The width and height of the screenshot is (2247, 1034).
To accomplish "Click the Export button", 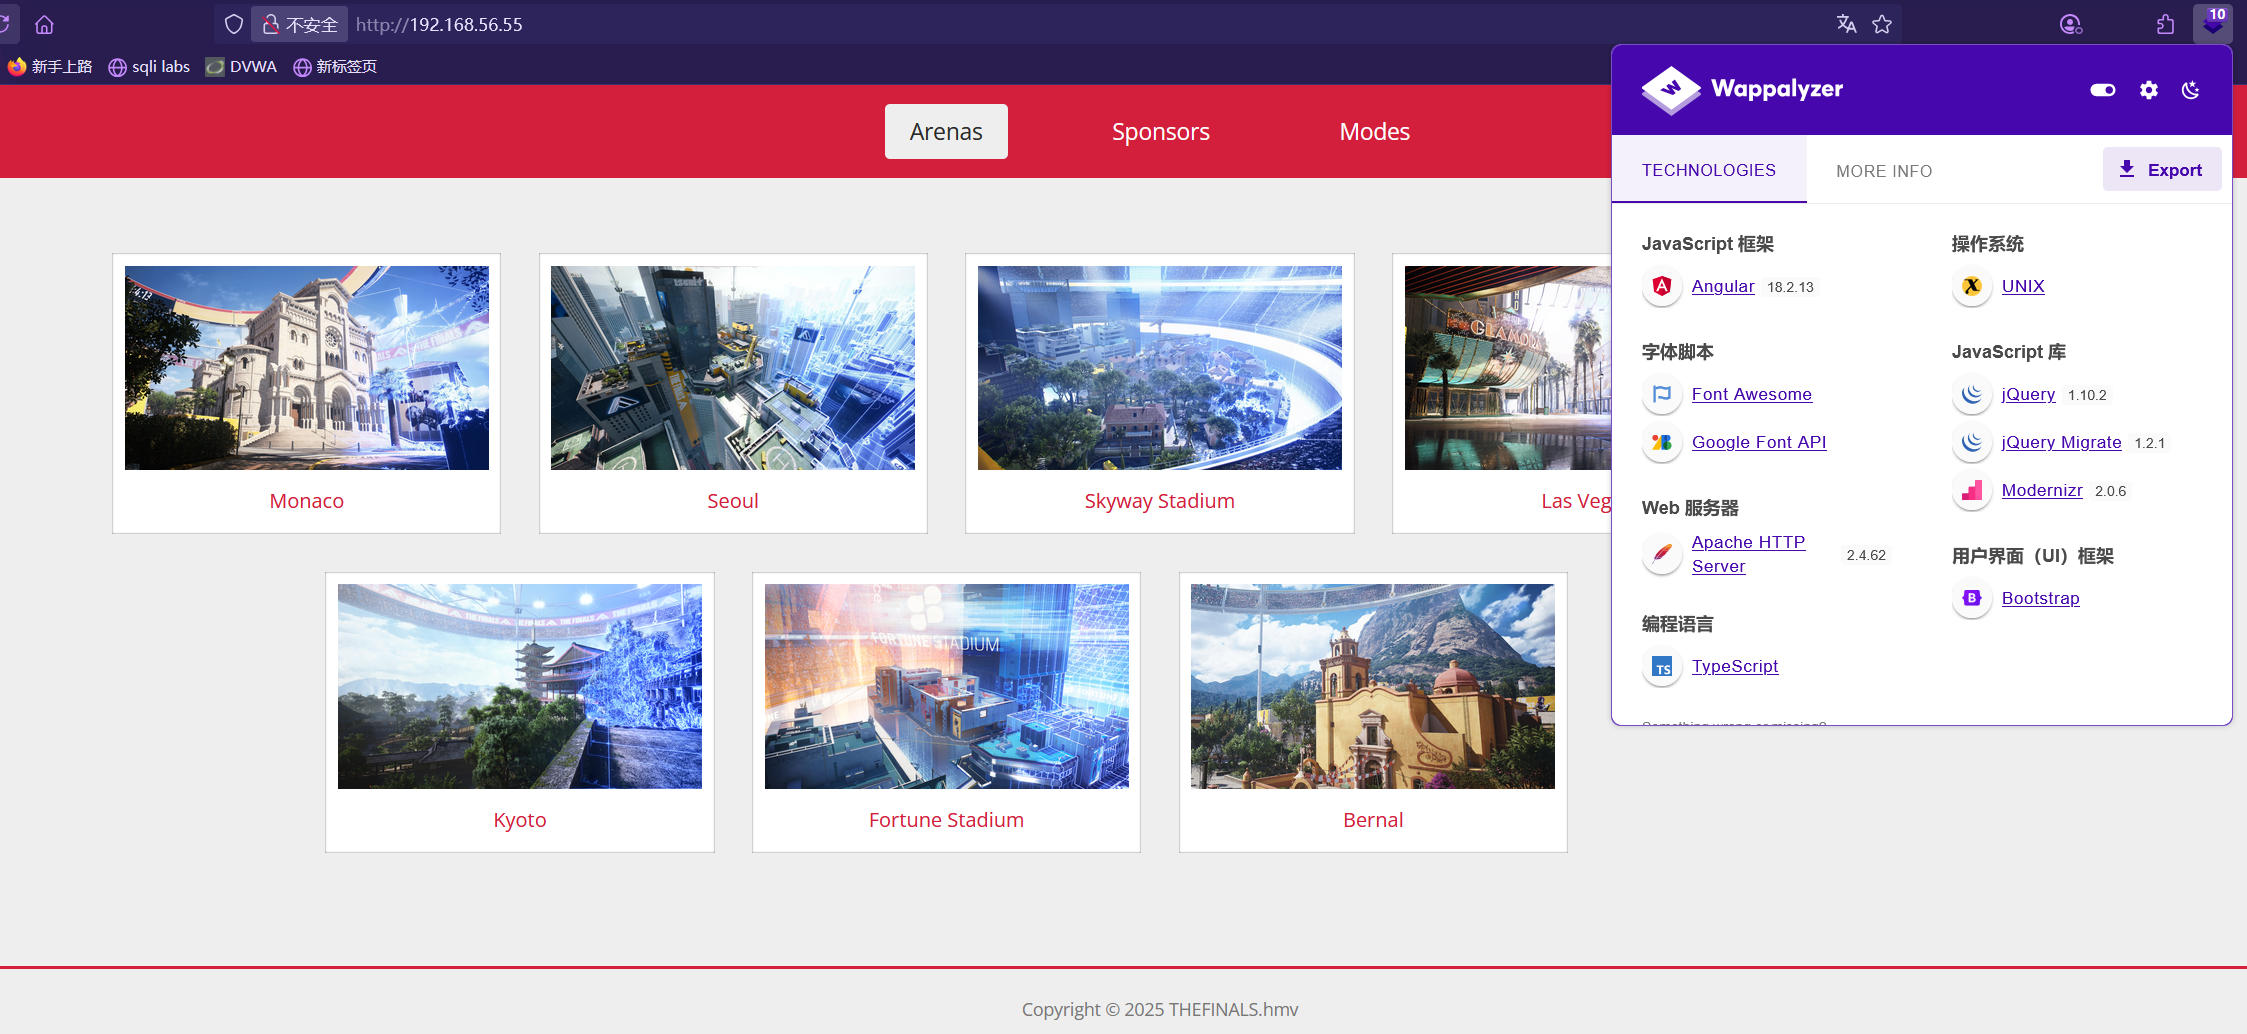I will [x=2161, y=170].
